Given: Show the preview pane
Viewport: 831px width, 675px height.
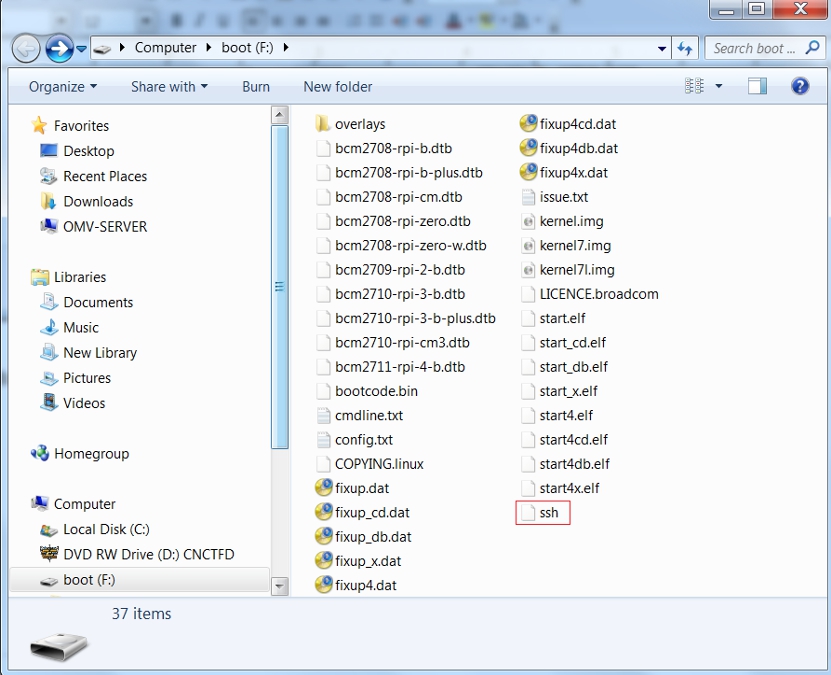Looking at the screenshot, I should pyautogui.click(x=757, y=87).
